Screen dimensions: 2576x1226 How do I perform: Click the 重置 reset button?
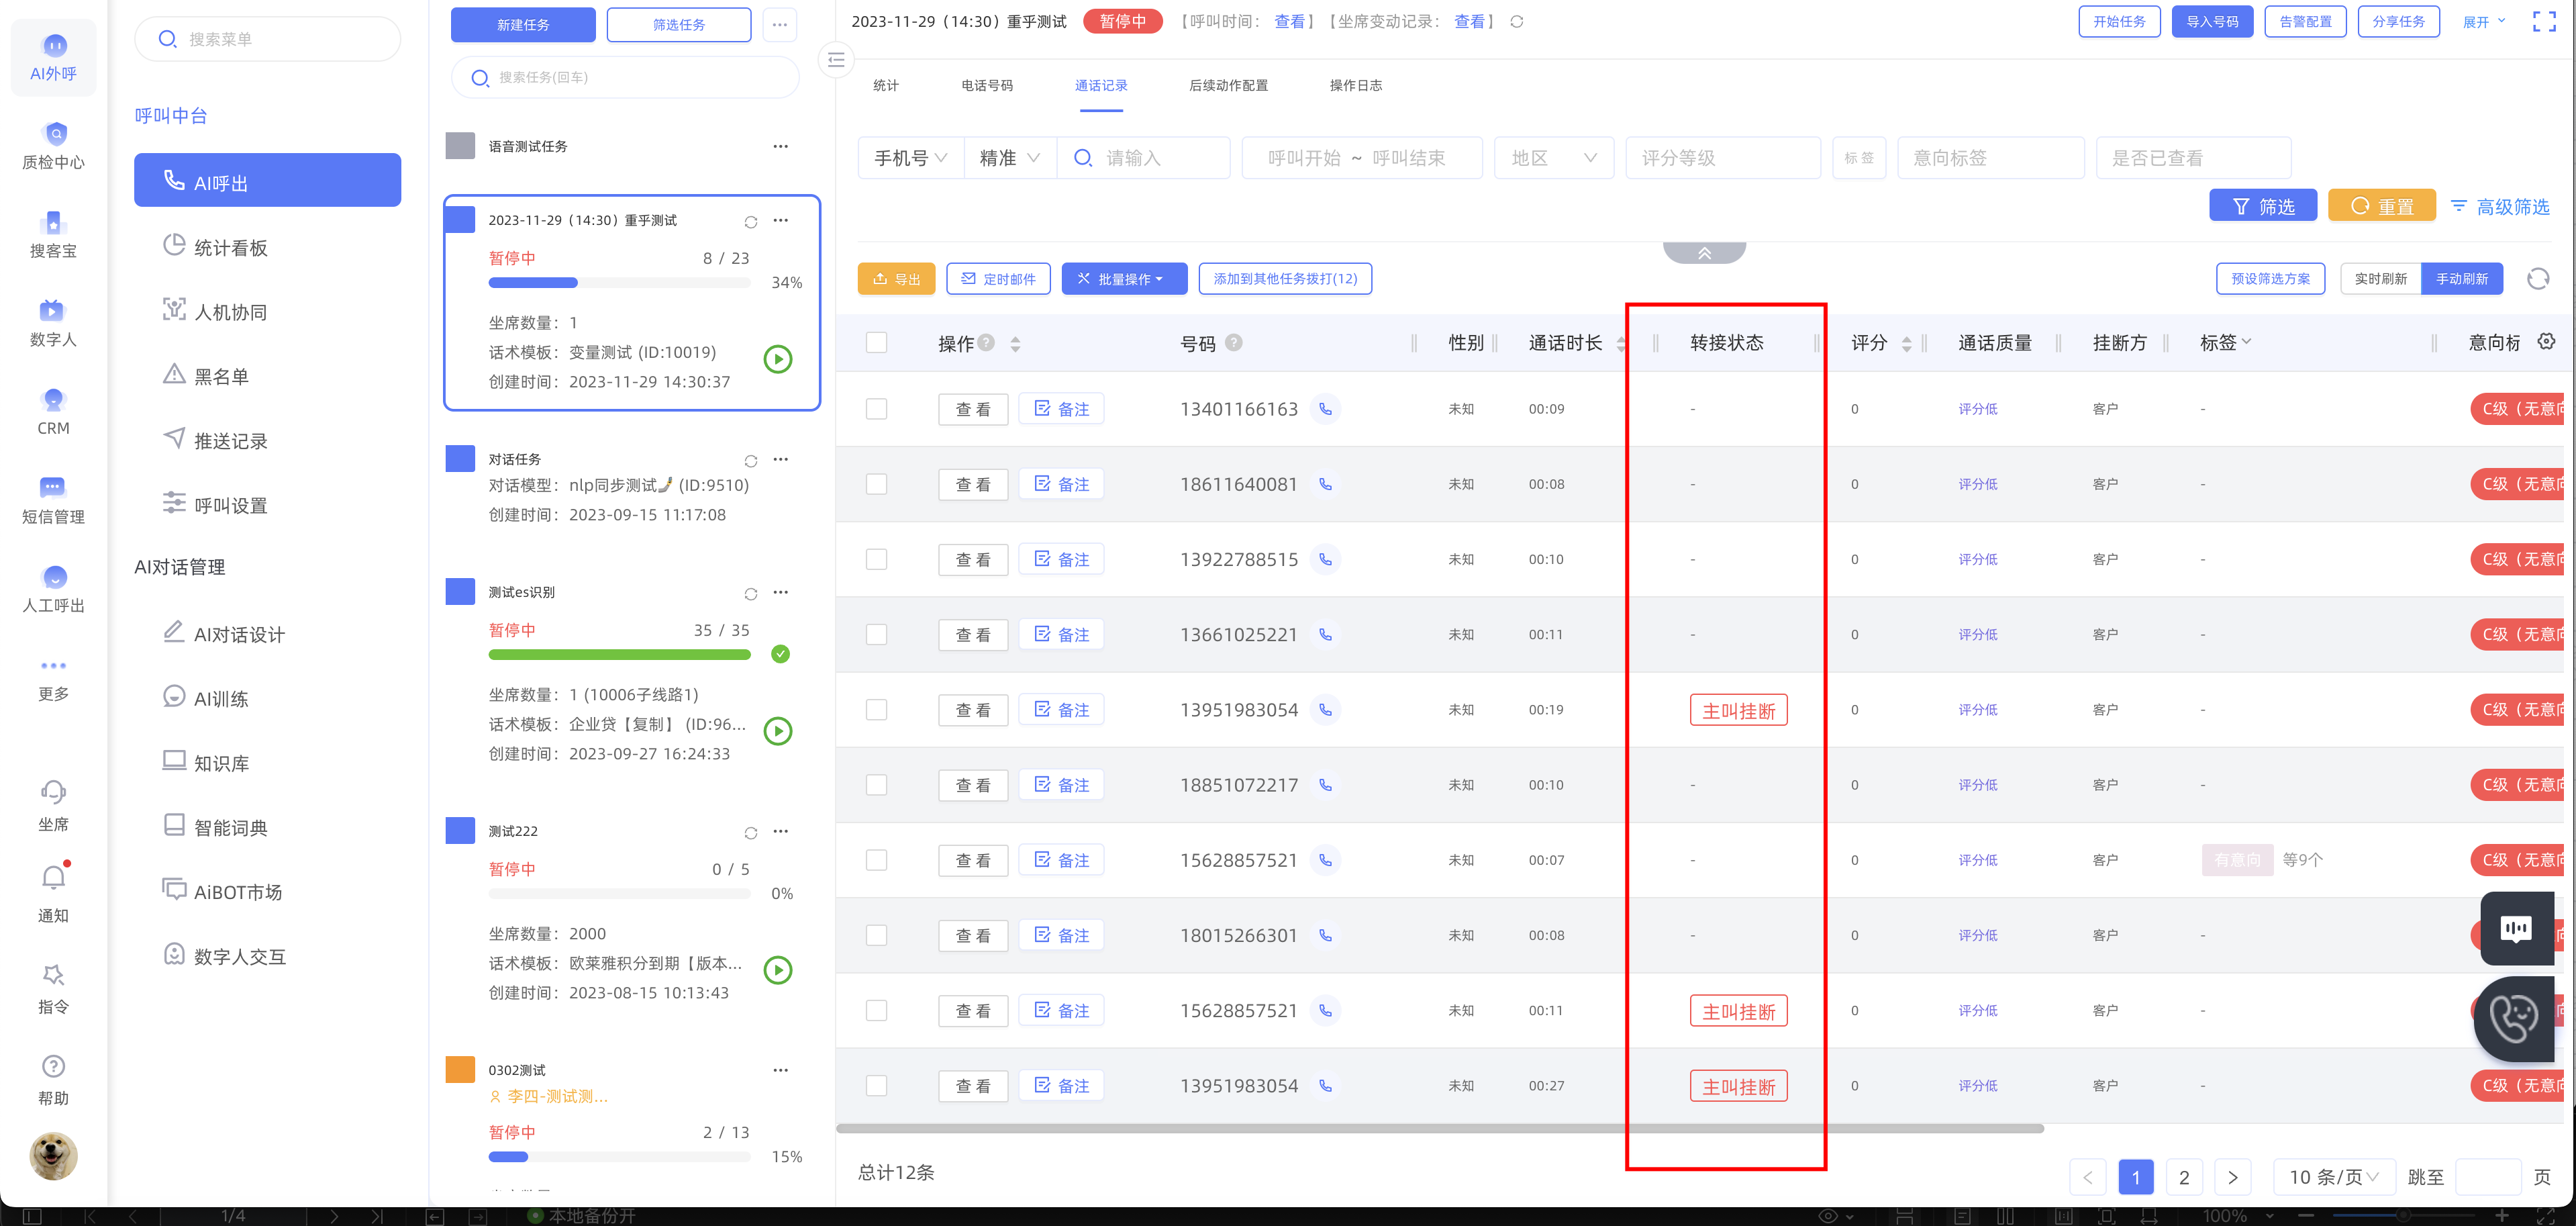tap(2381, 206)
